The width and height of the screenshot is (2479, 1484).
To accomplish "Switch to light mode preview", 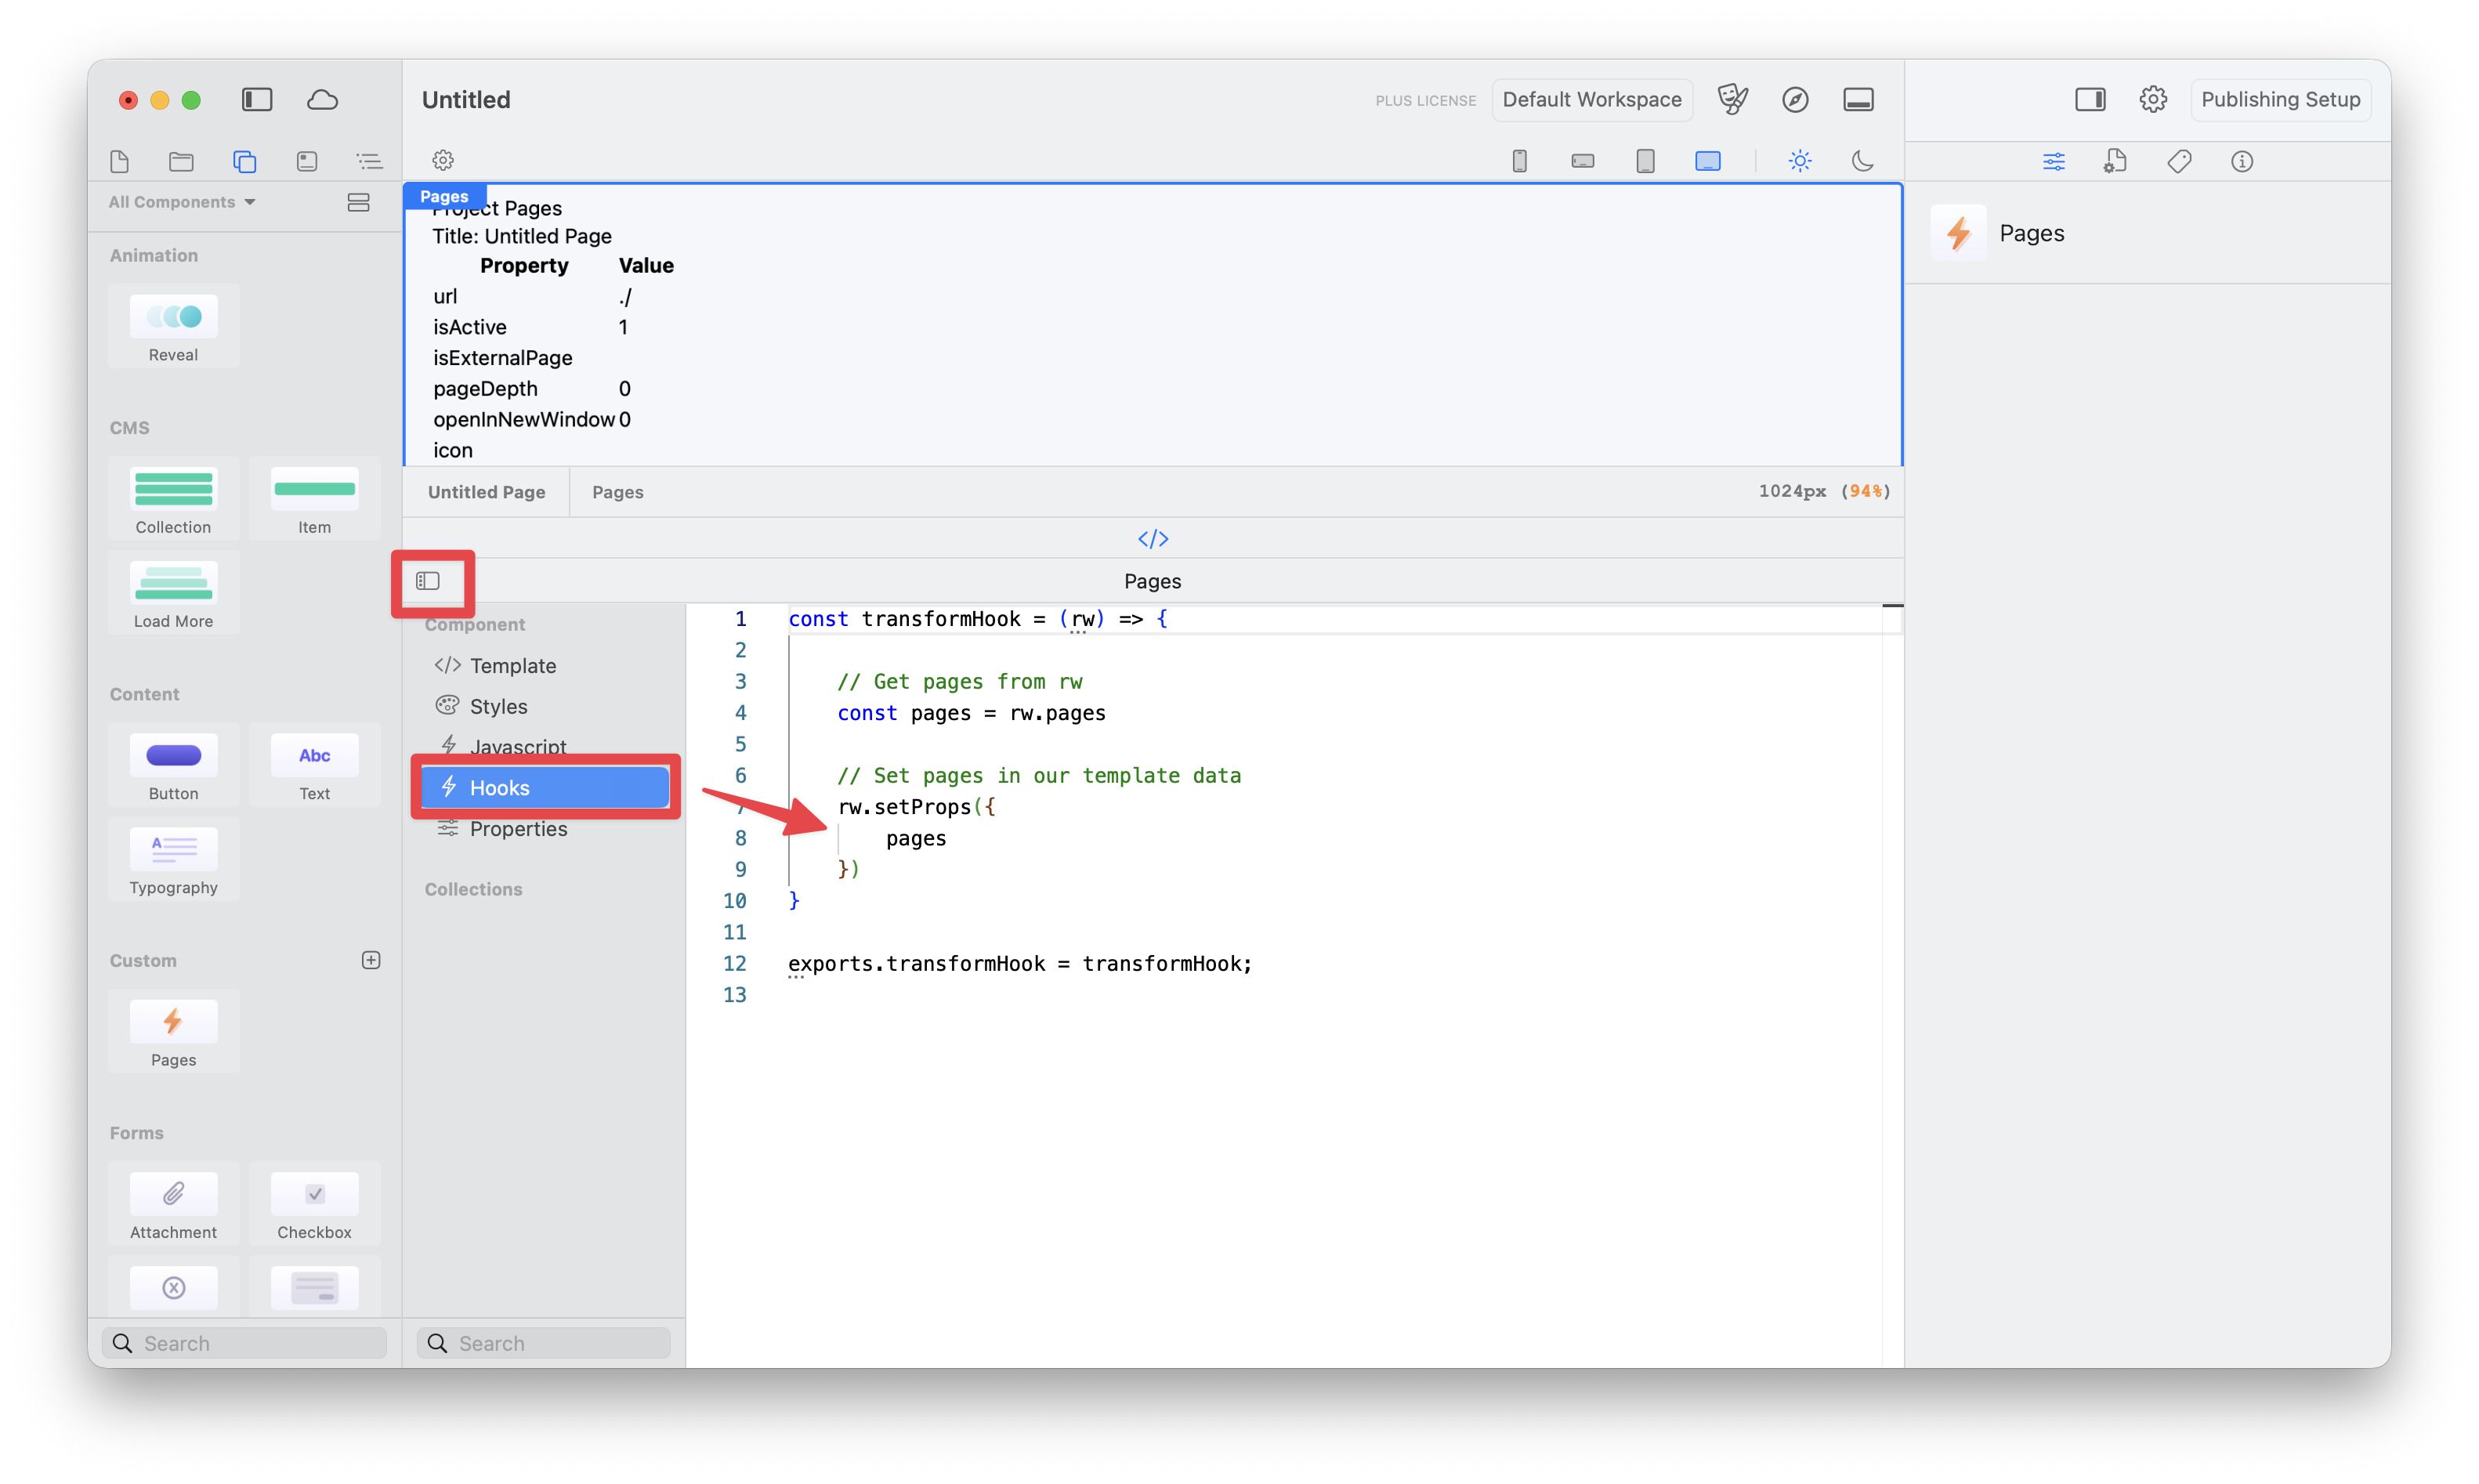I will point(1800,161).
